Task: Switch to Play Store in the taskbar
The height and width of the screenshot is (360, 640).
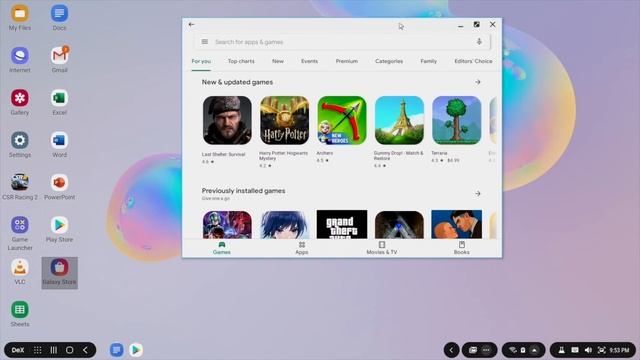Action: click(136, 350)
